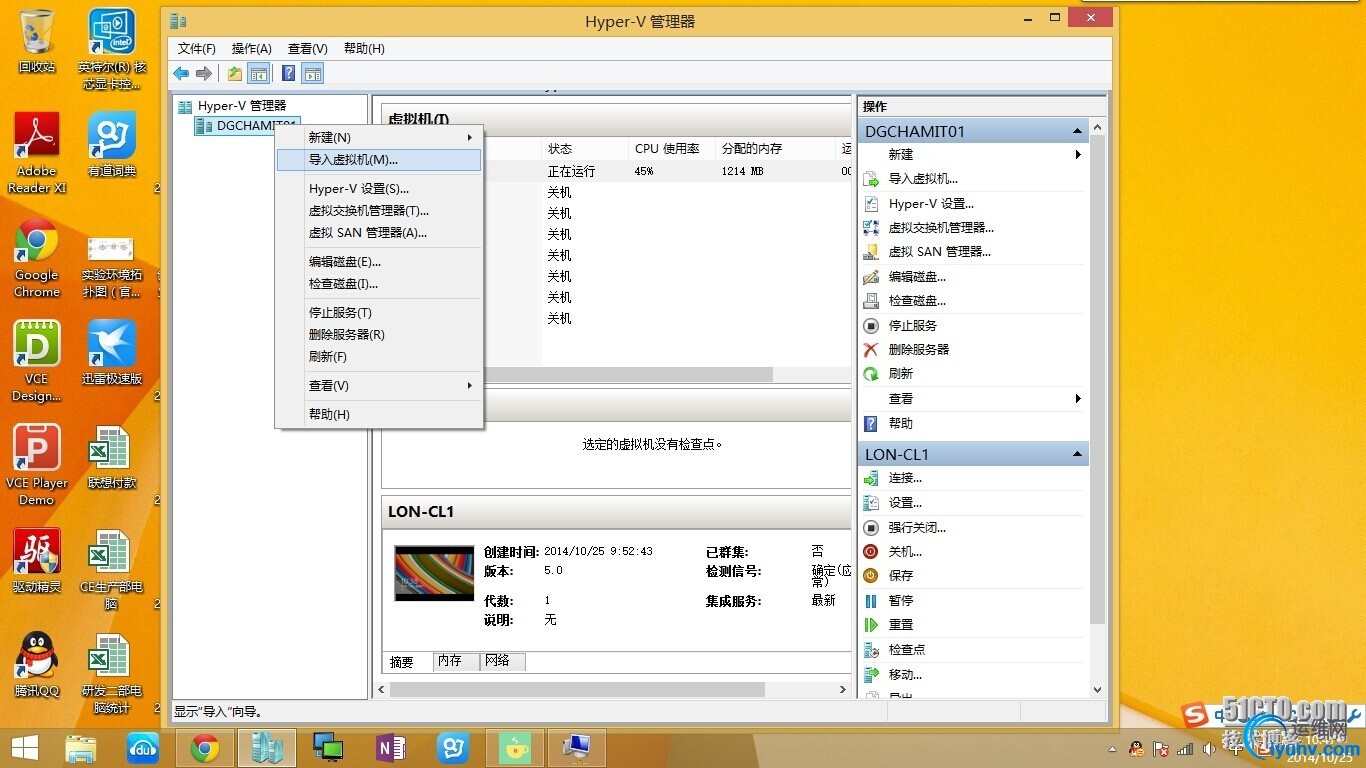Open help via the toolbar question mark icon

click(x=288, y=73)
